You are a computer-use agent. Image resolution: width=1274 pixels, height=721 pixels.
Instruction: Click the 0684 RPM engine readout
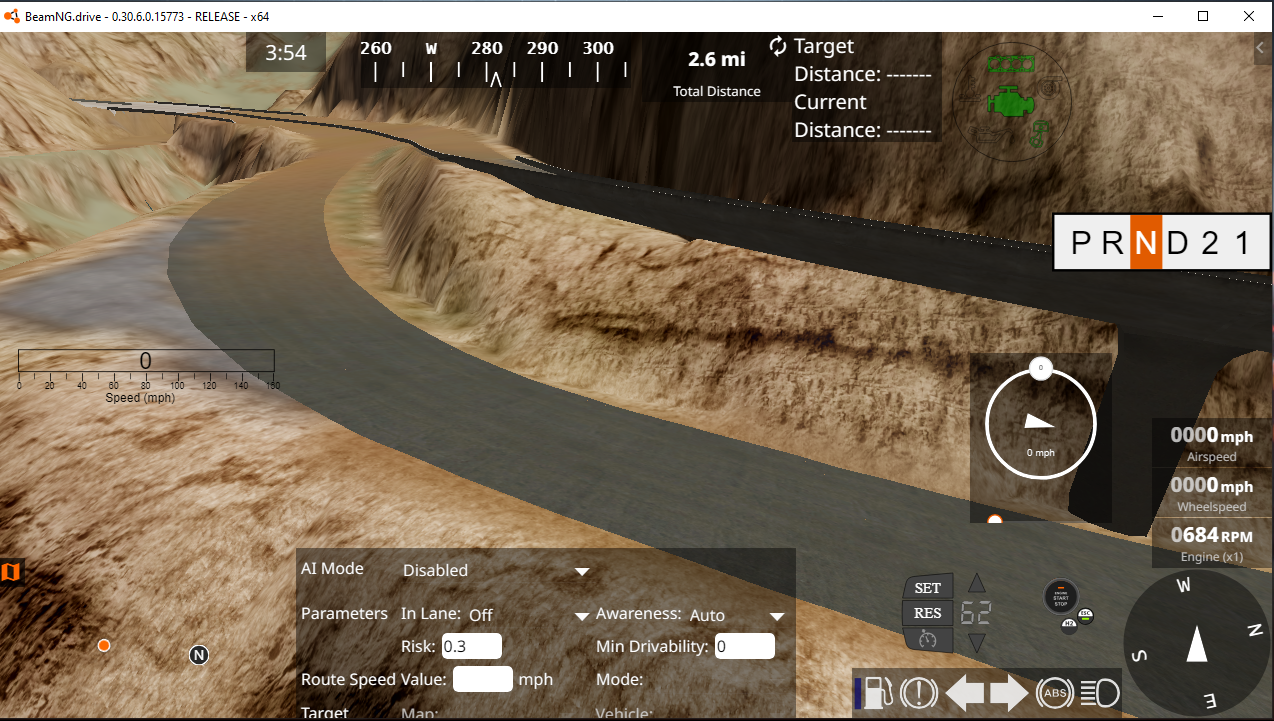pos(1212,543)
